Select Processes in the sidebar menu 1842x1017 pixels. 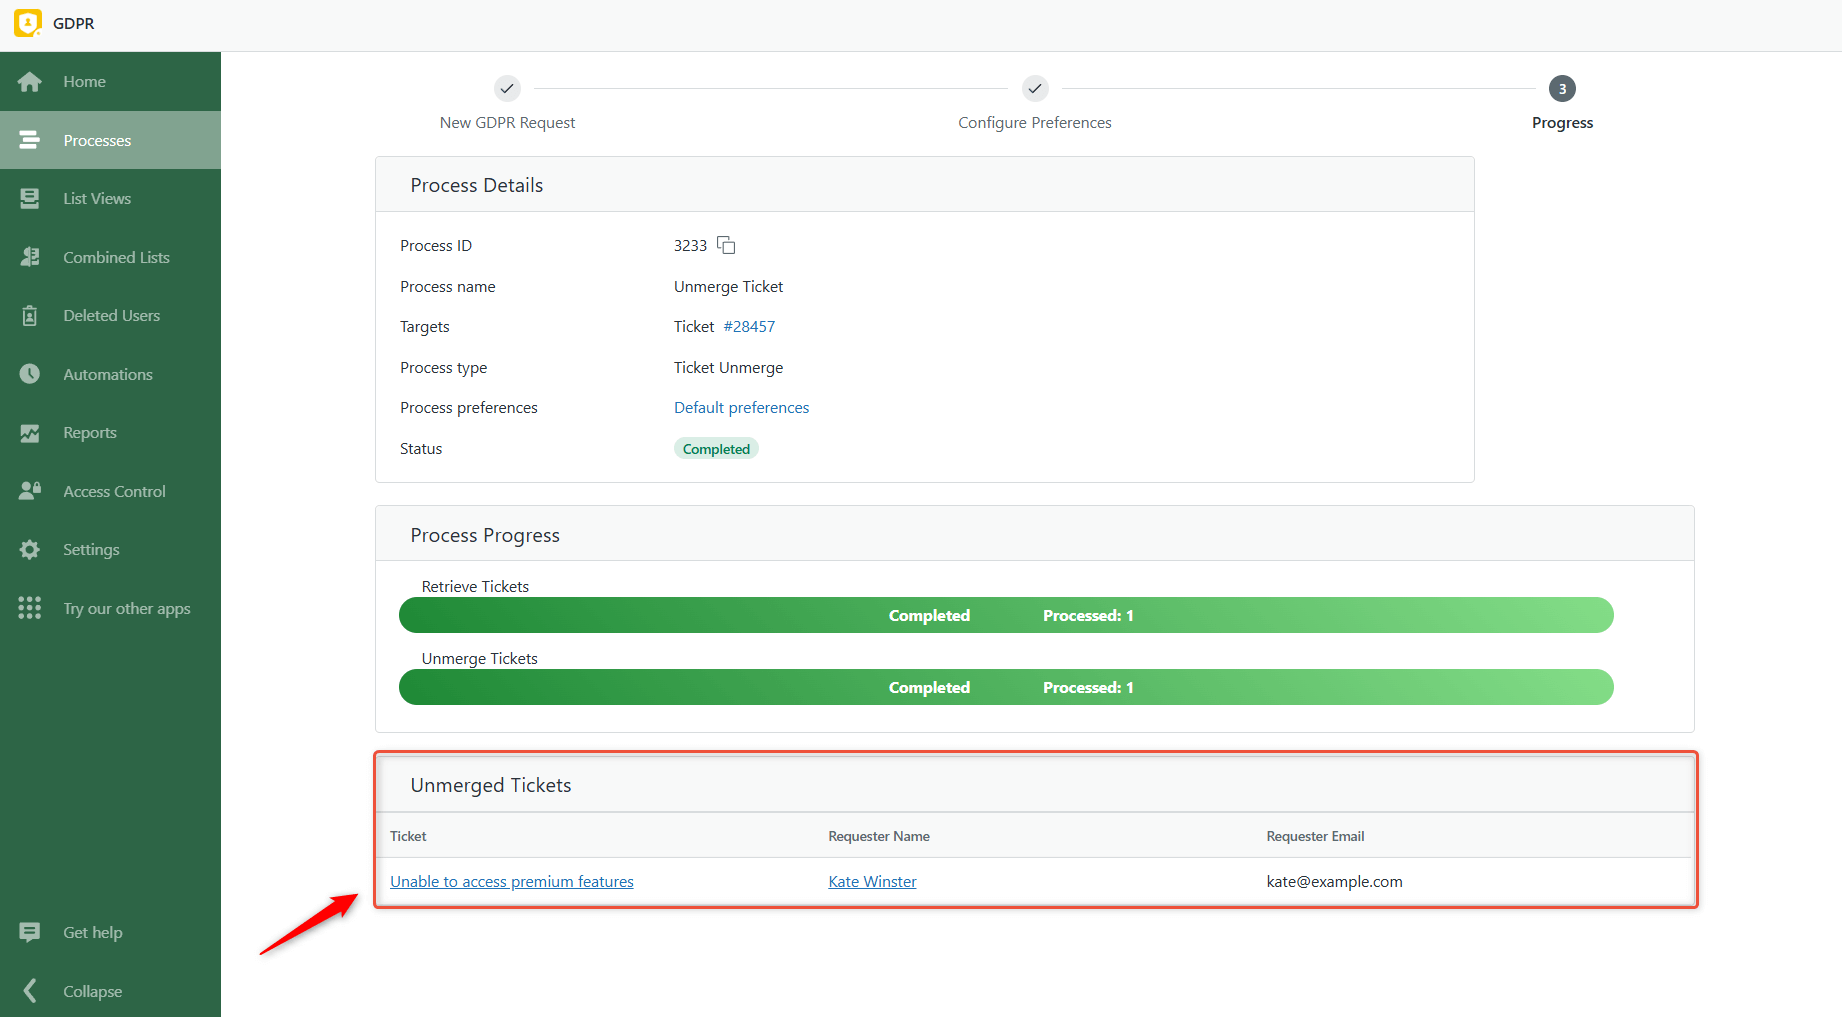coord(97,141)
